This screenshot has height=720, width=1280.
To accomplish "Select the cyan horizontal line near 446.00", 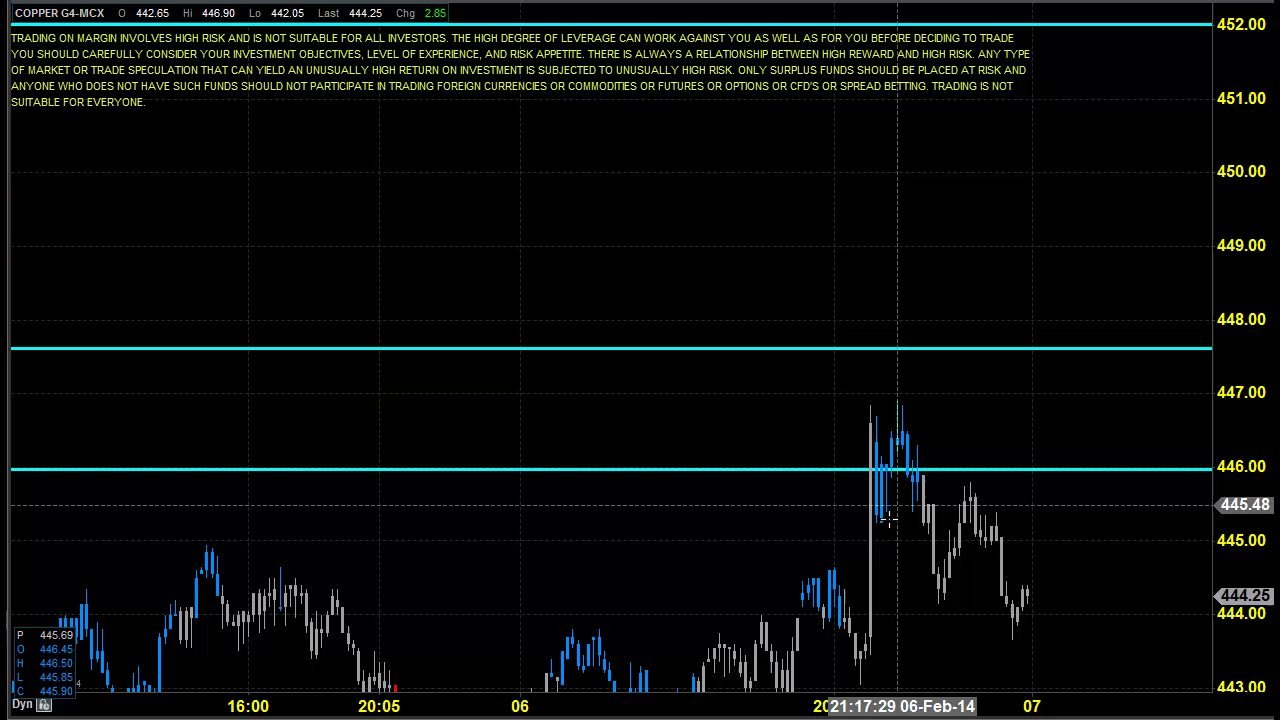I will pos(610,469).
